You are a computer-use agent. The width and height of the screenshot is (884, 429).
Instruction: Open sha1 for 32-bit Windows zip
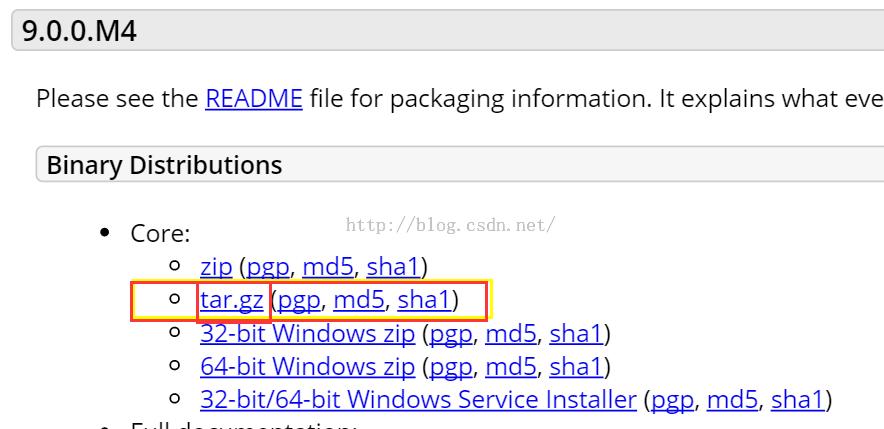[x=577, y=333]
